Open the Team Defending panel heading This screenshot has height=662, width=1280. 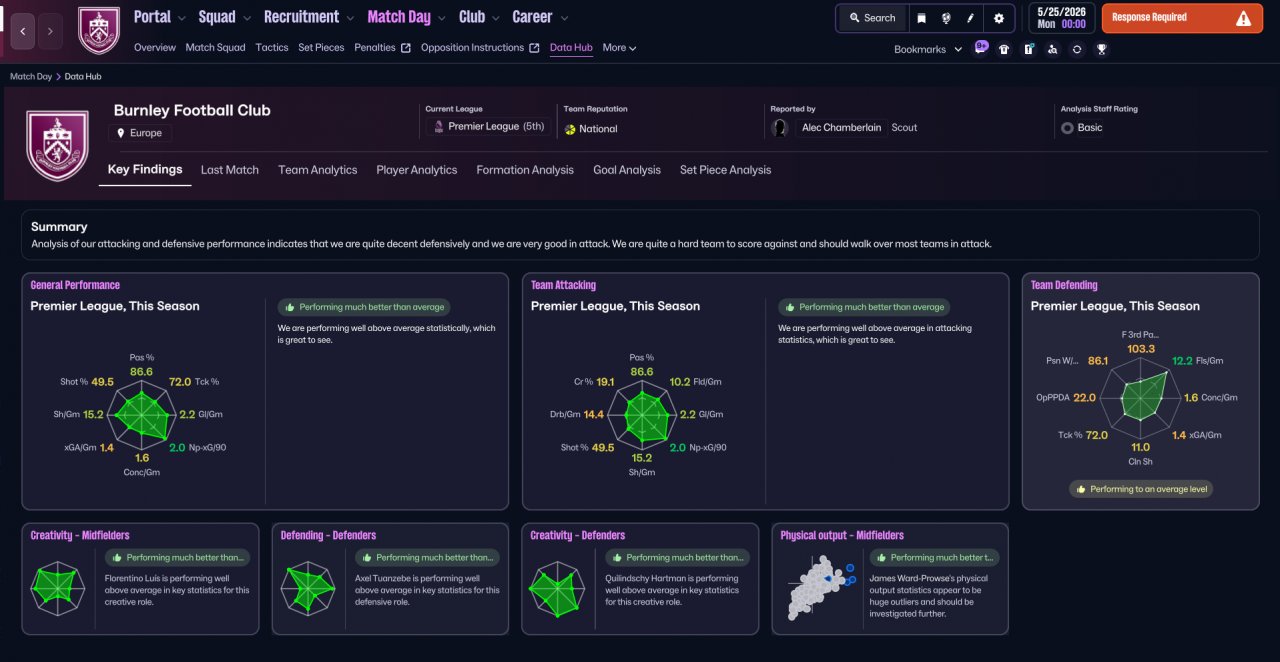coord(1064,285)
